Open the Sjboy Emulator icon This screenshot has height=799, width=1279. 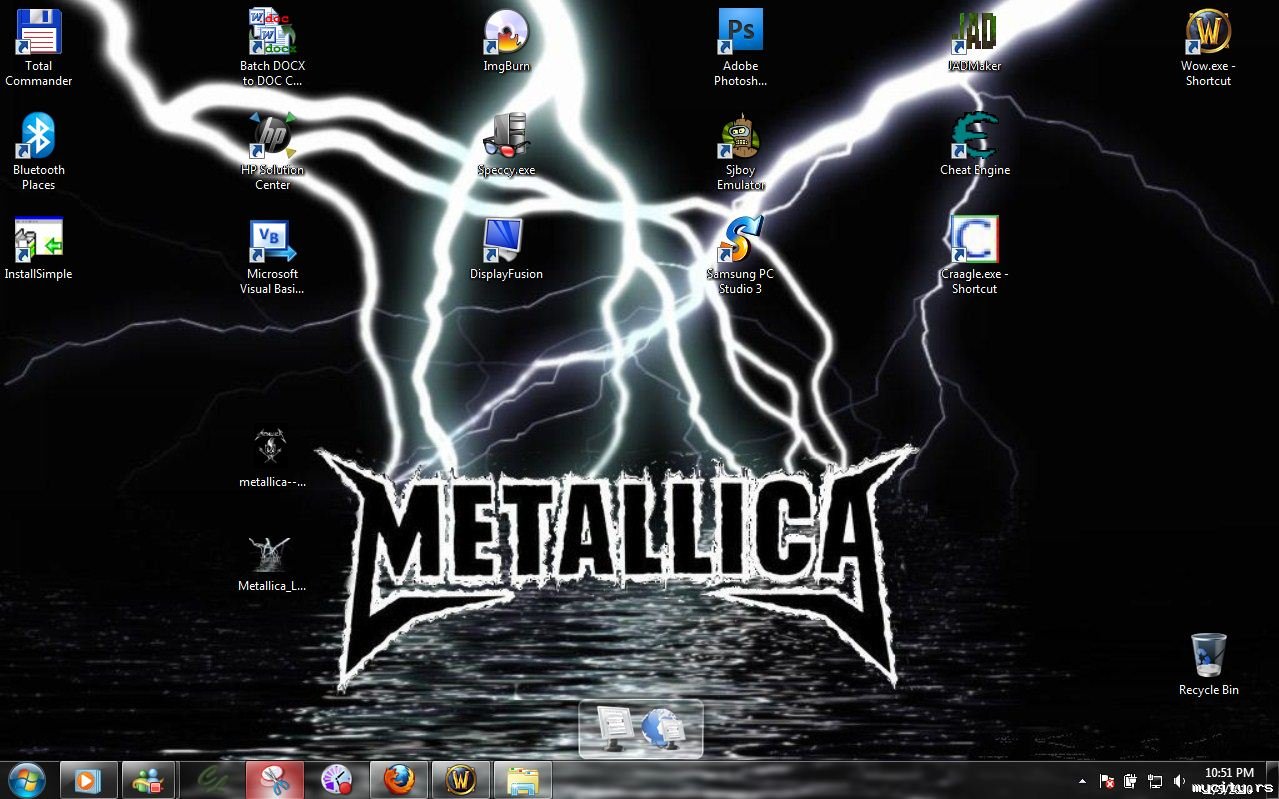pos(740,152)
